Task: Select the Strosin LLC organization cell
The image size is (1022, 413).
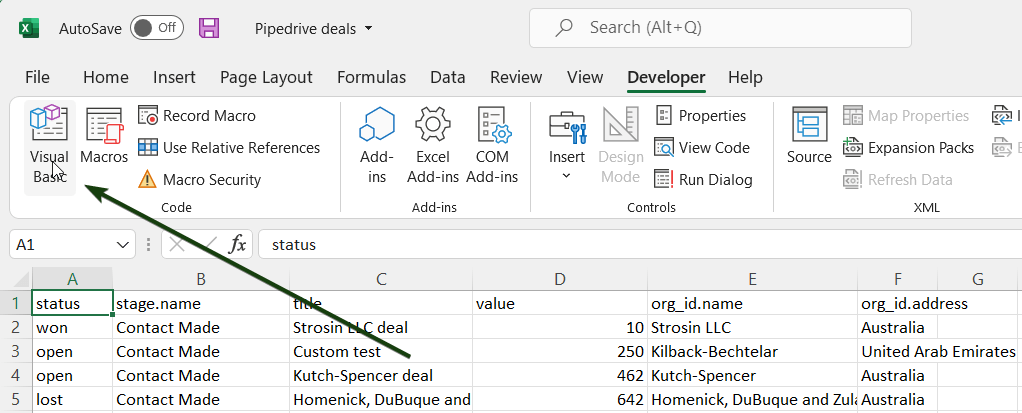Action: click(752, 327)
